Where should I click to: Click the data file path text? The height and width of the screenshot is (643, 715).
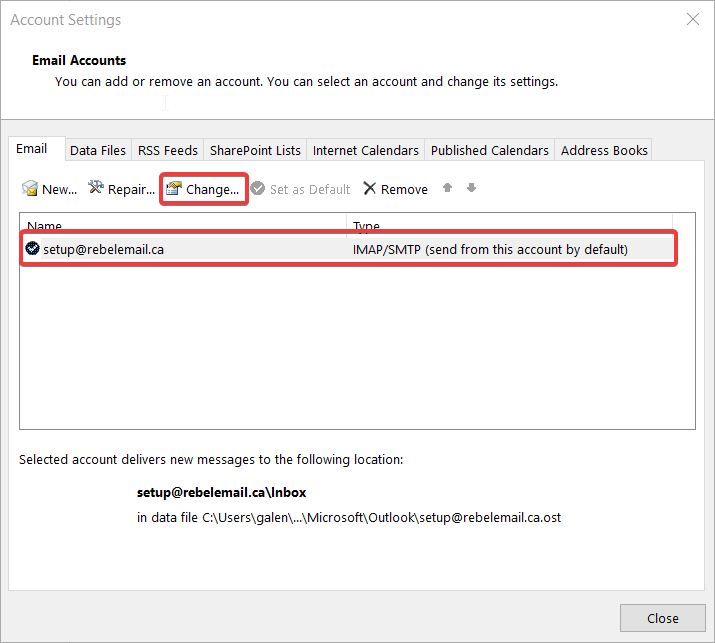(x=349, y=518)
